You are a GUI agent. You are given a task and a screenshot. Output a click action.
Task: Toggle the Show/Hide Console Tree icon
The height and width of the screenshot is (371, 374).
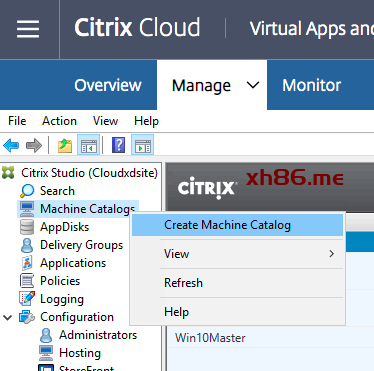89,145
